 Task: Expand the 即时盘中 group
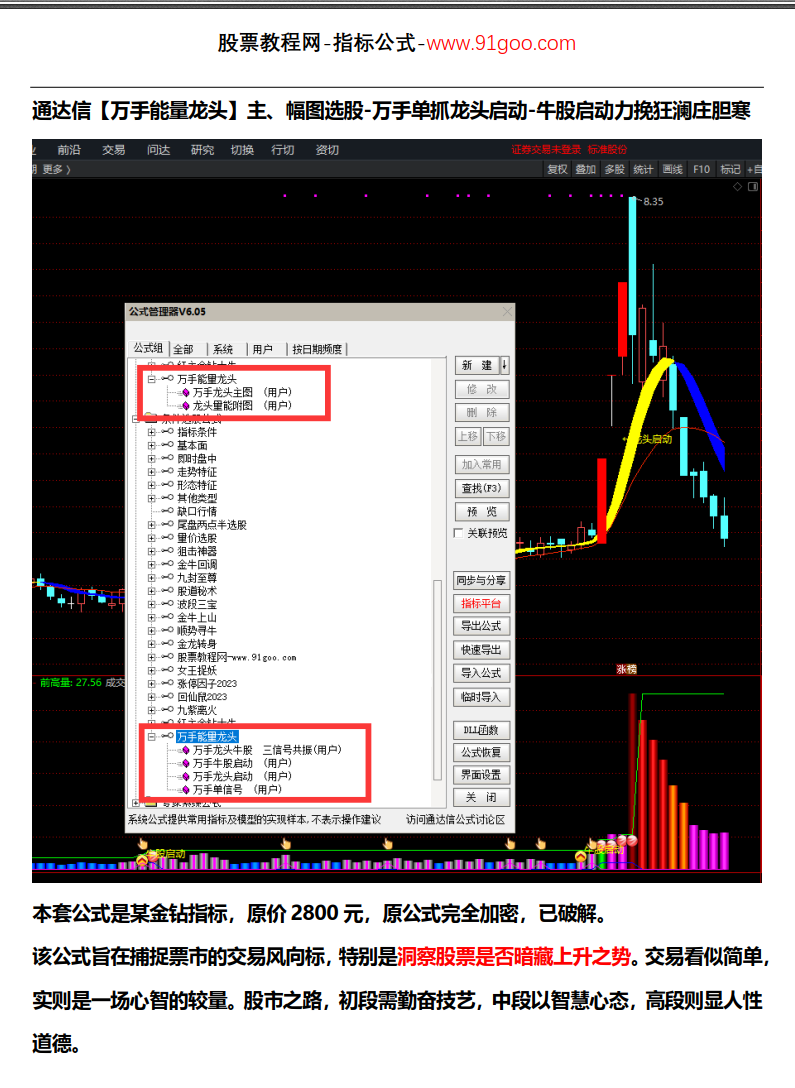tap(151, 459)
